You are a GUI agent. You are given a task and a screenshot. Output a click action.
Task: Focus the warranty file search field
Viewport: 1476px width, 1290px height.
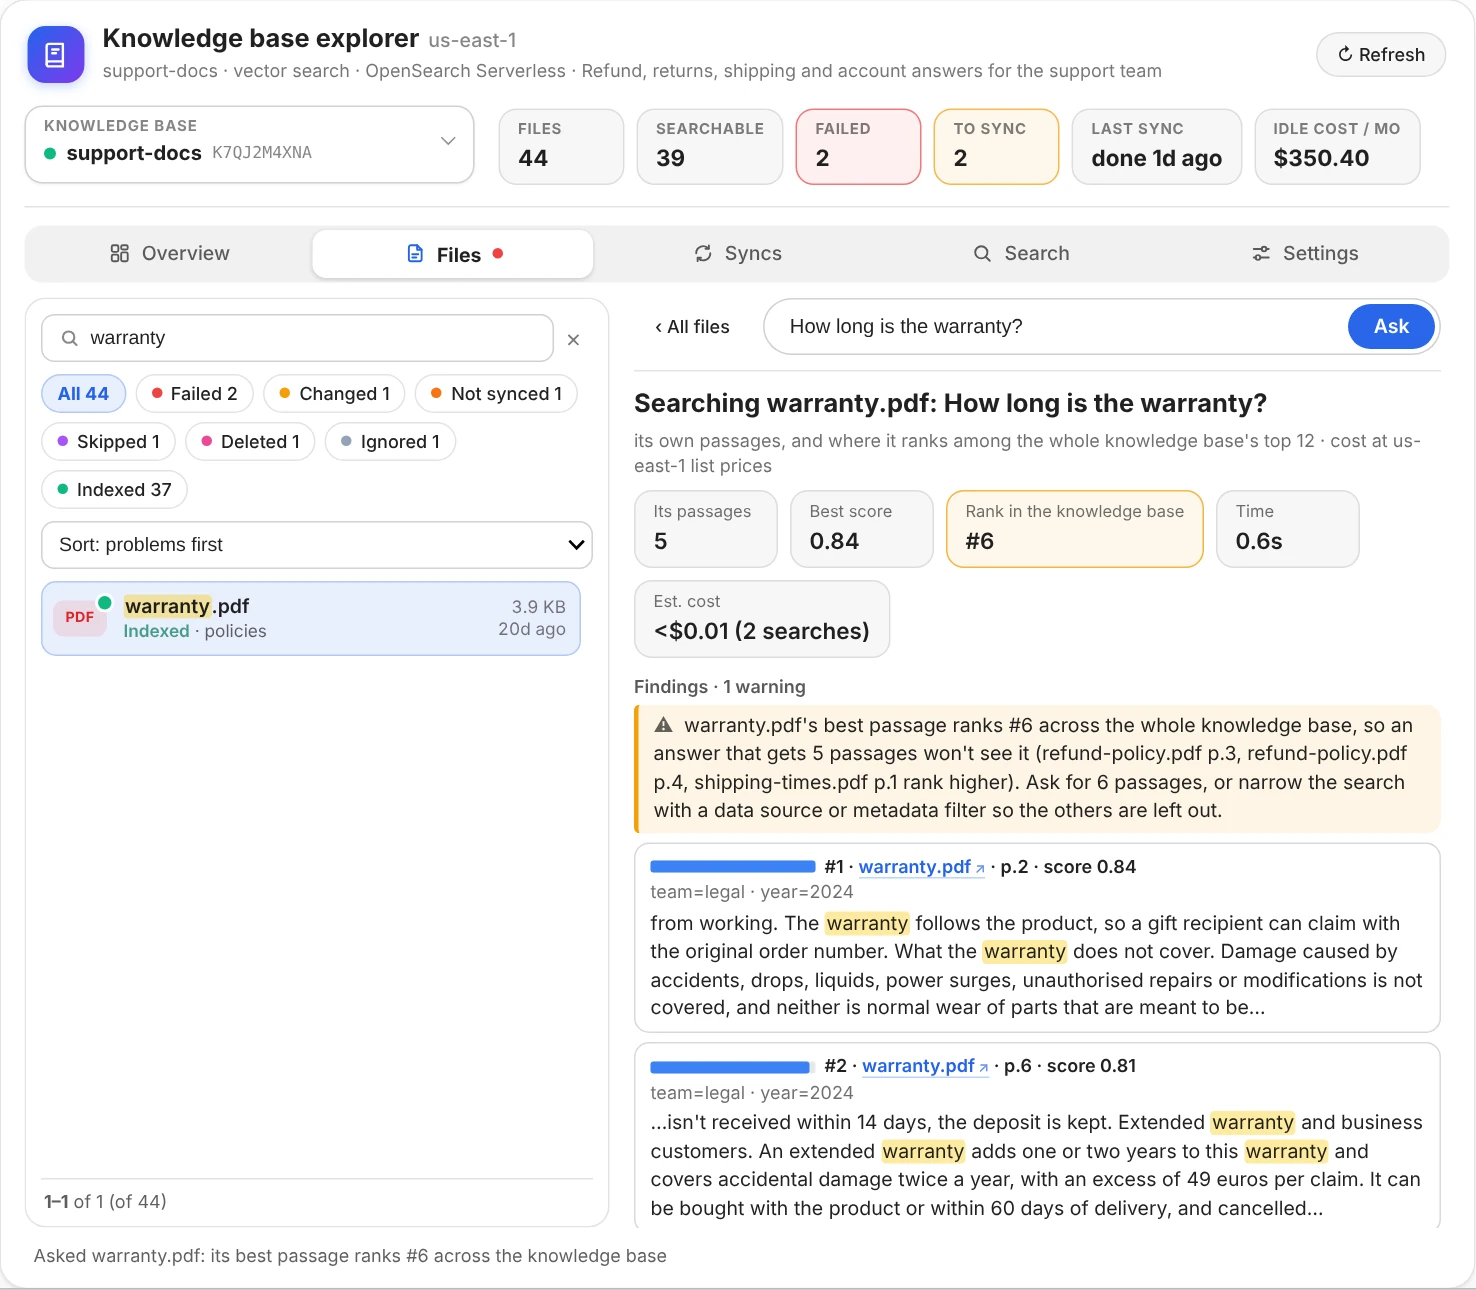point(297,338)
